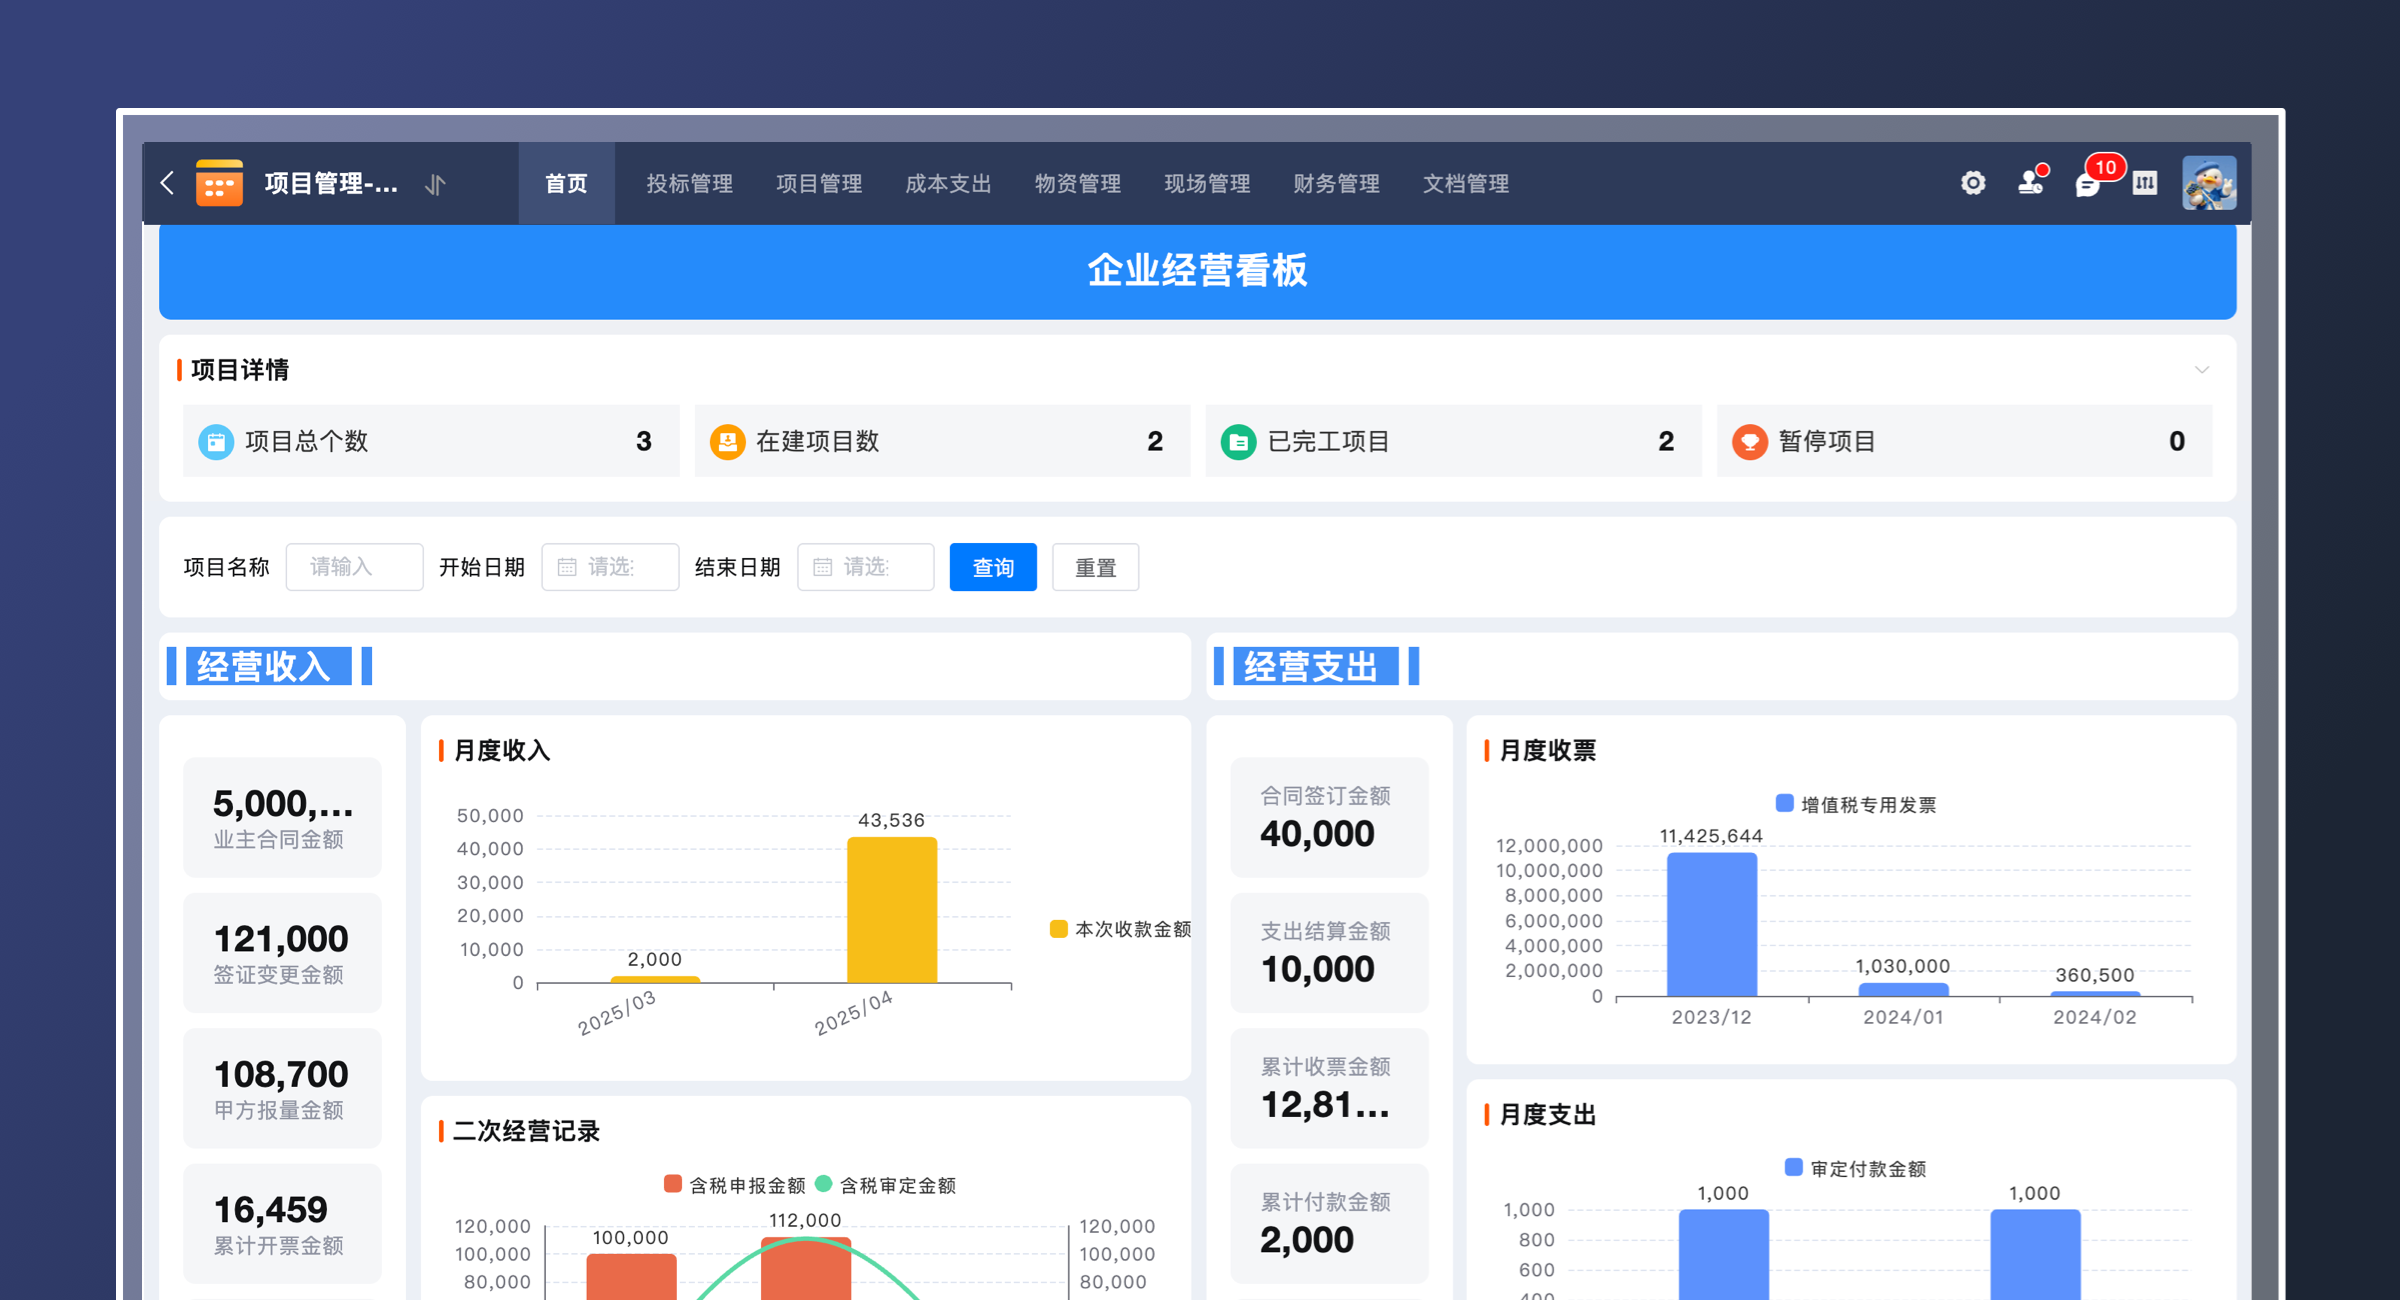Image resolution: width=2400 pixels, height=1300 pixels.
Task: Toggle 含税申报金额 legend series
Action: tap(674, 1185)
